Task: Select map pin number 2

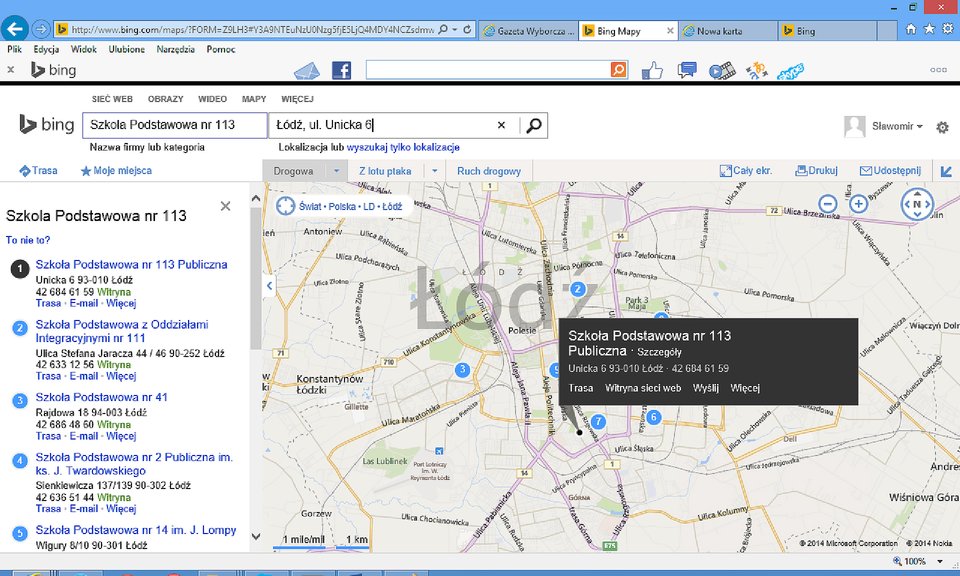Action: [577, 289]
